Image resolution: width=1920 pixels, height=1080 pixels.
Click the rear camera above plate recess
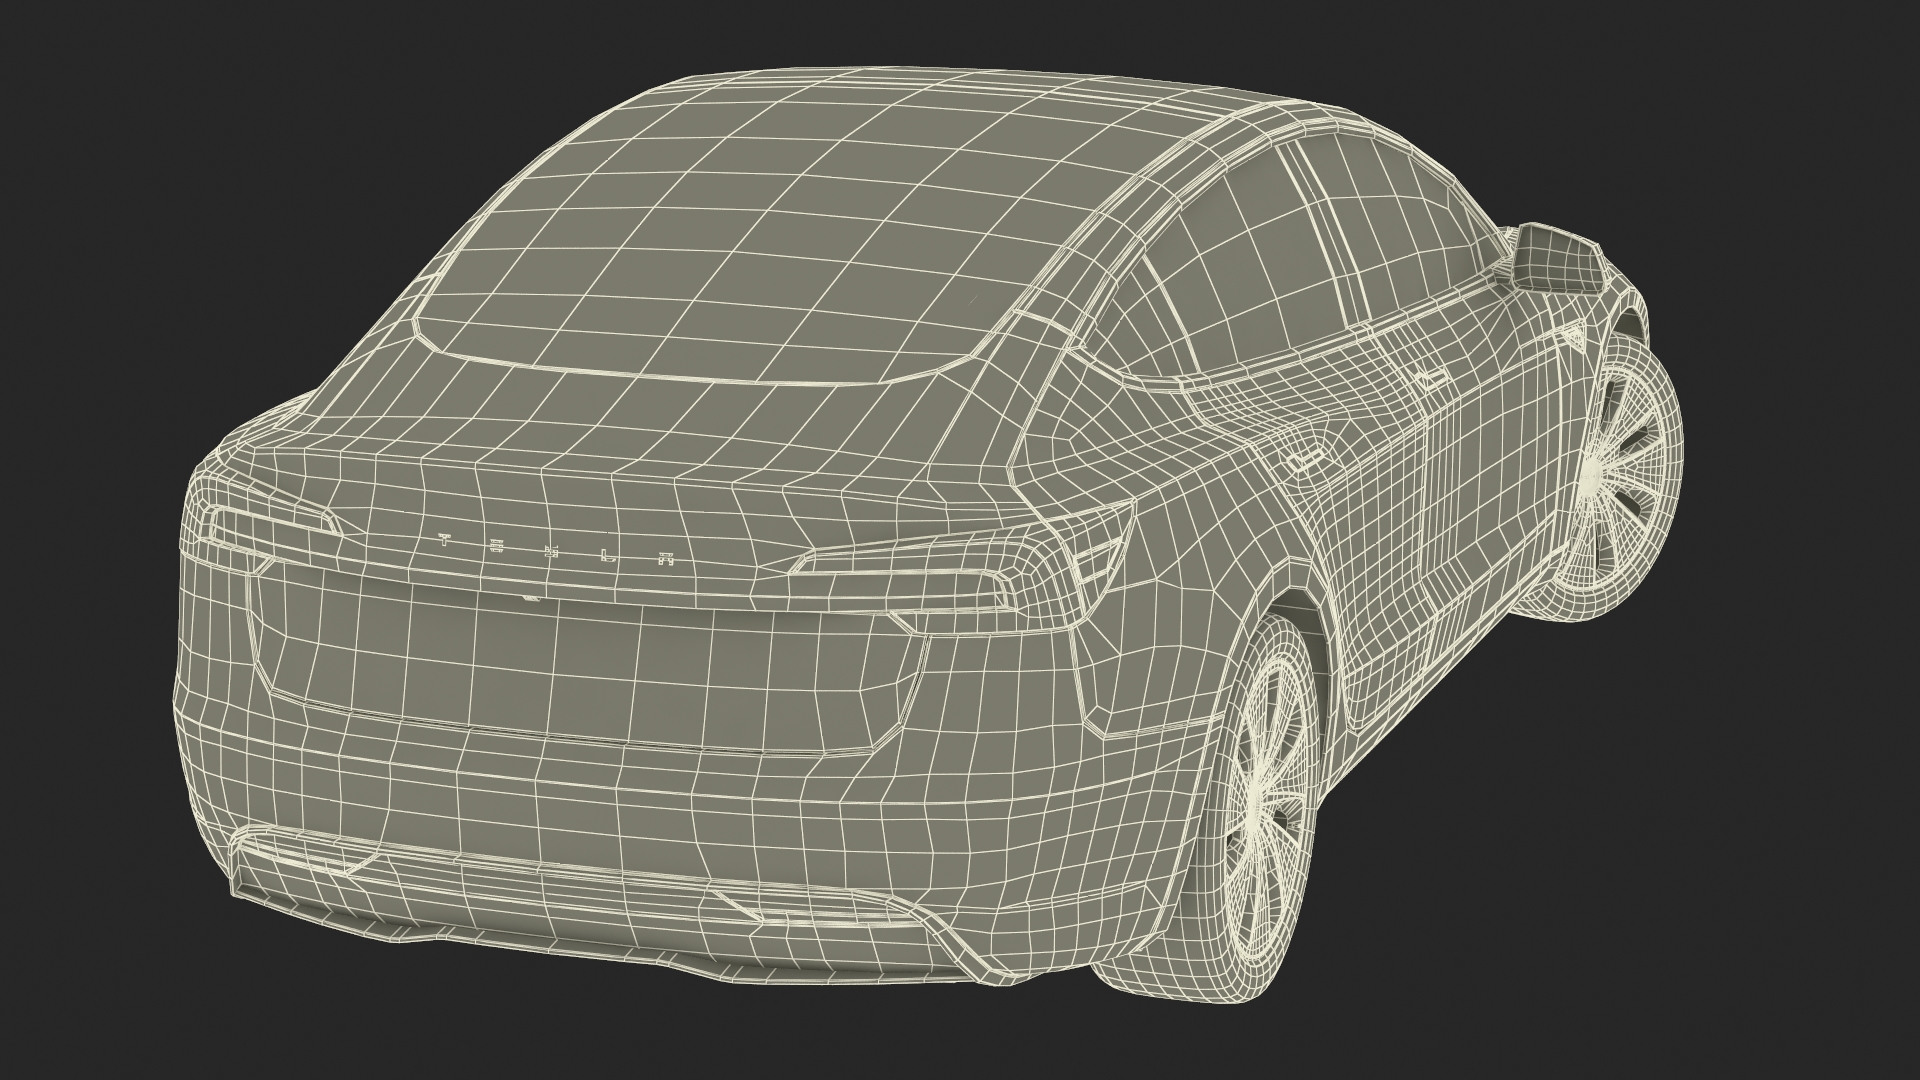click(530, 600)
